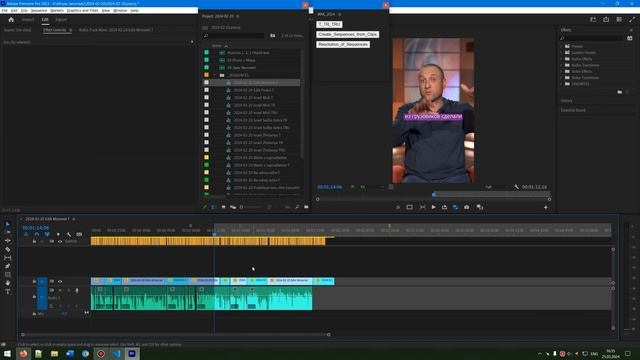The image size is (640, 360).
Task: Activate the Slip tool
Action: tap(8, 258)
